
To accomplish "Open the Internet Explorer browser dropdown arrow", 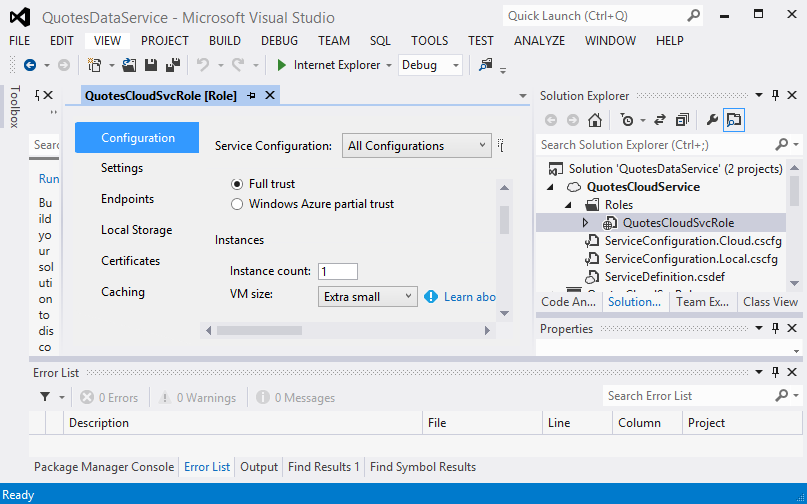I will tap(389, 65).
